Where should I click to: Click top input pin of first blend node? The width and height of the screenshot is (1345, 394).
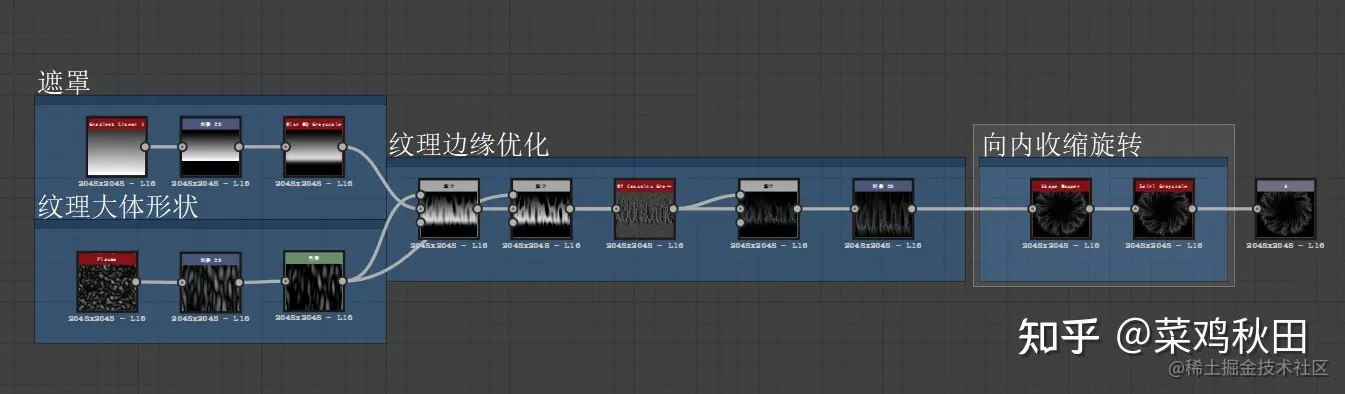tap(420, 196)
